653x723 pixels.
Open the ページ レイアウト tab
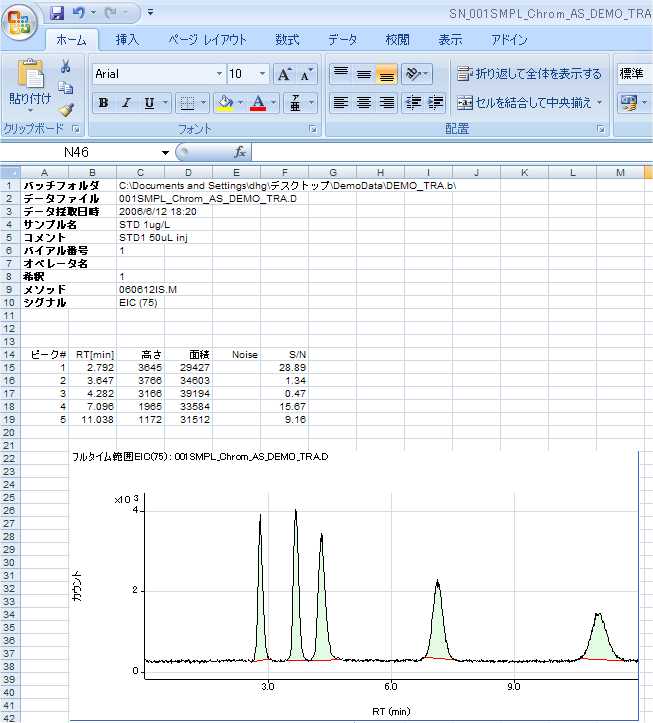[207, 40]
